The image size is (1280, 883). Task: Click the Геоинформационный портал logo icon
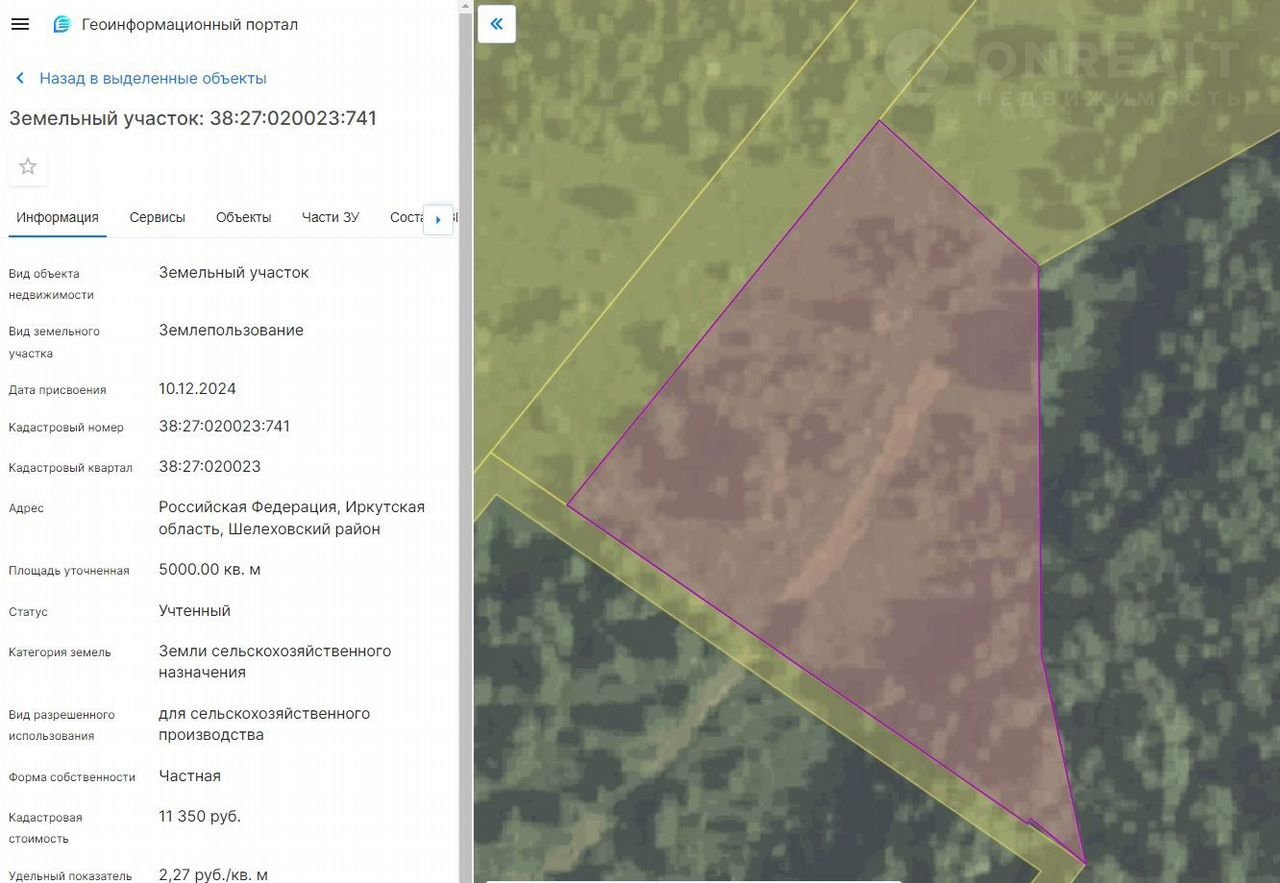point(62,24)
